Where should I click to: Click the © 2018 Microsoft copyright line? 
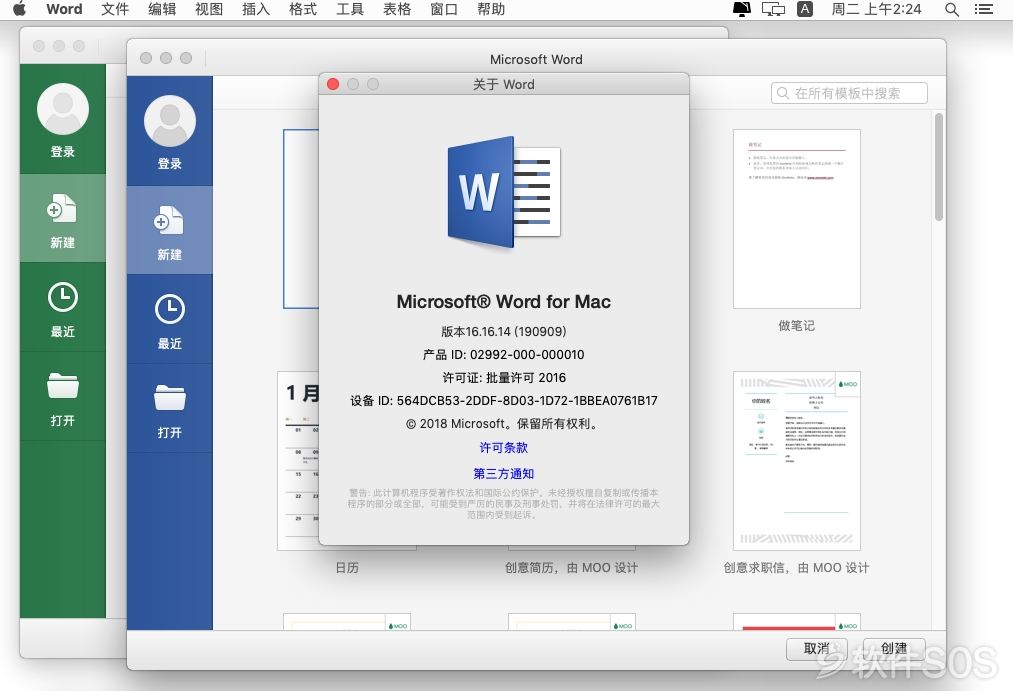click(x=504, y=424)
